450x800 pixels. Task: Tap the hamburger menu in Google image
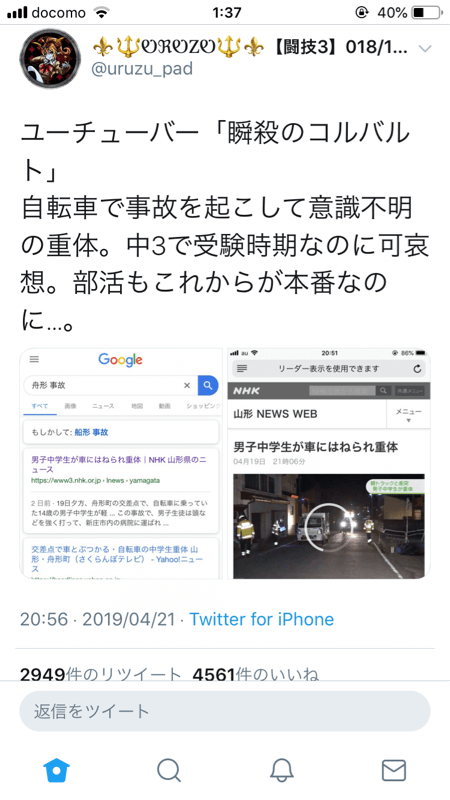(x=34, y=359)
